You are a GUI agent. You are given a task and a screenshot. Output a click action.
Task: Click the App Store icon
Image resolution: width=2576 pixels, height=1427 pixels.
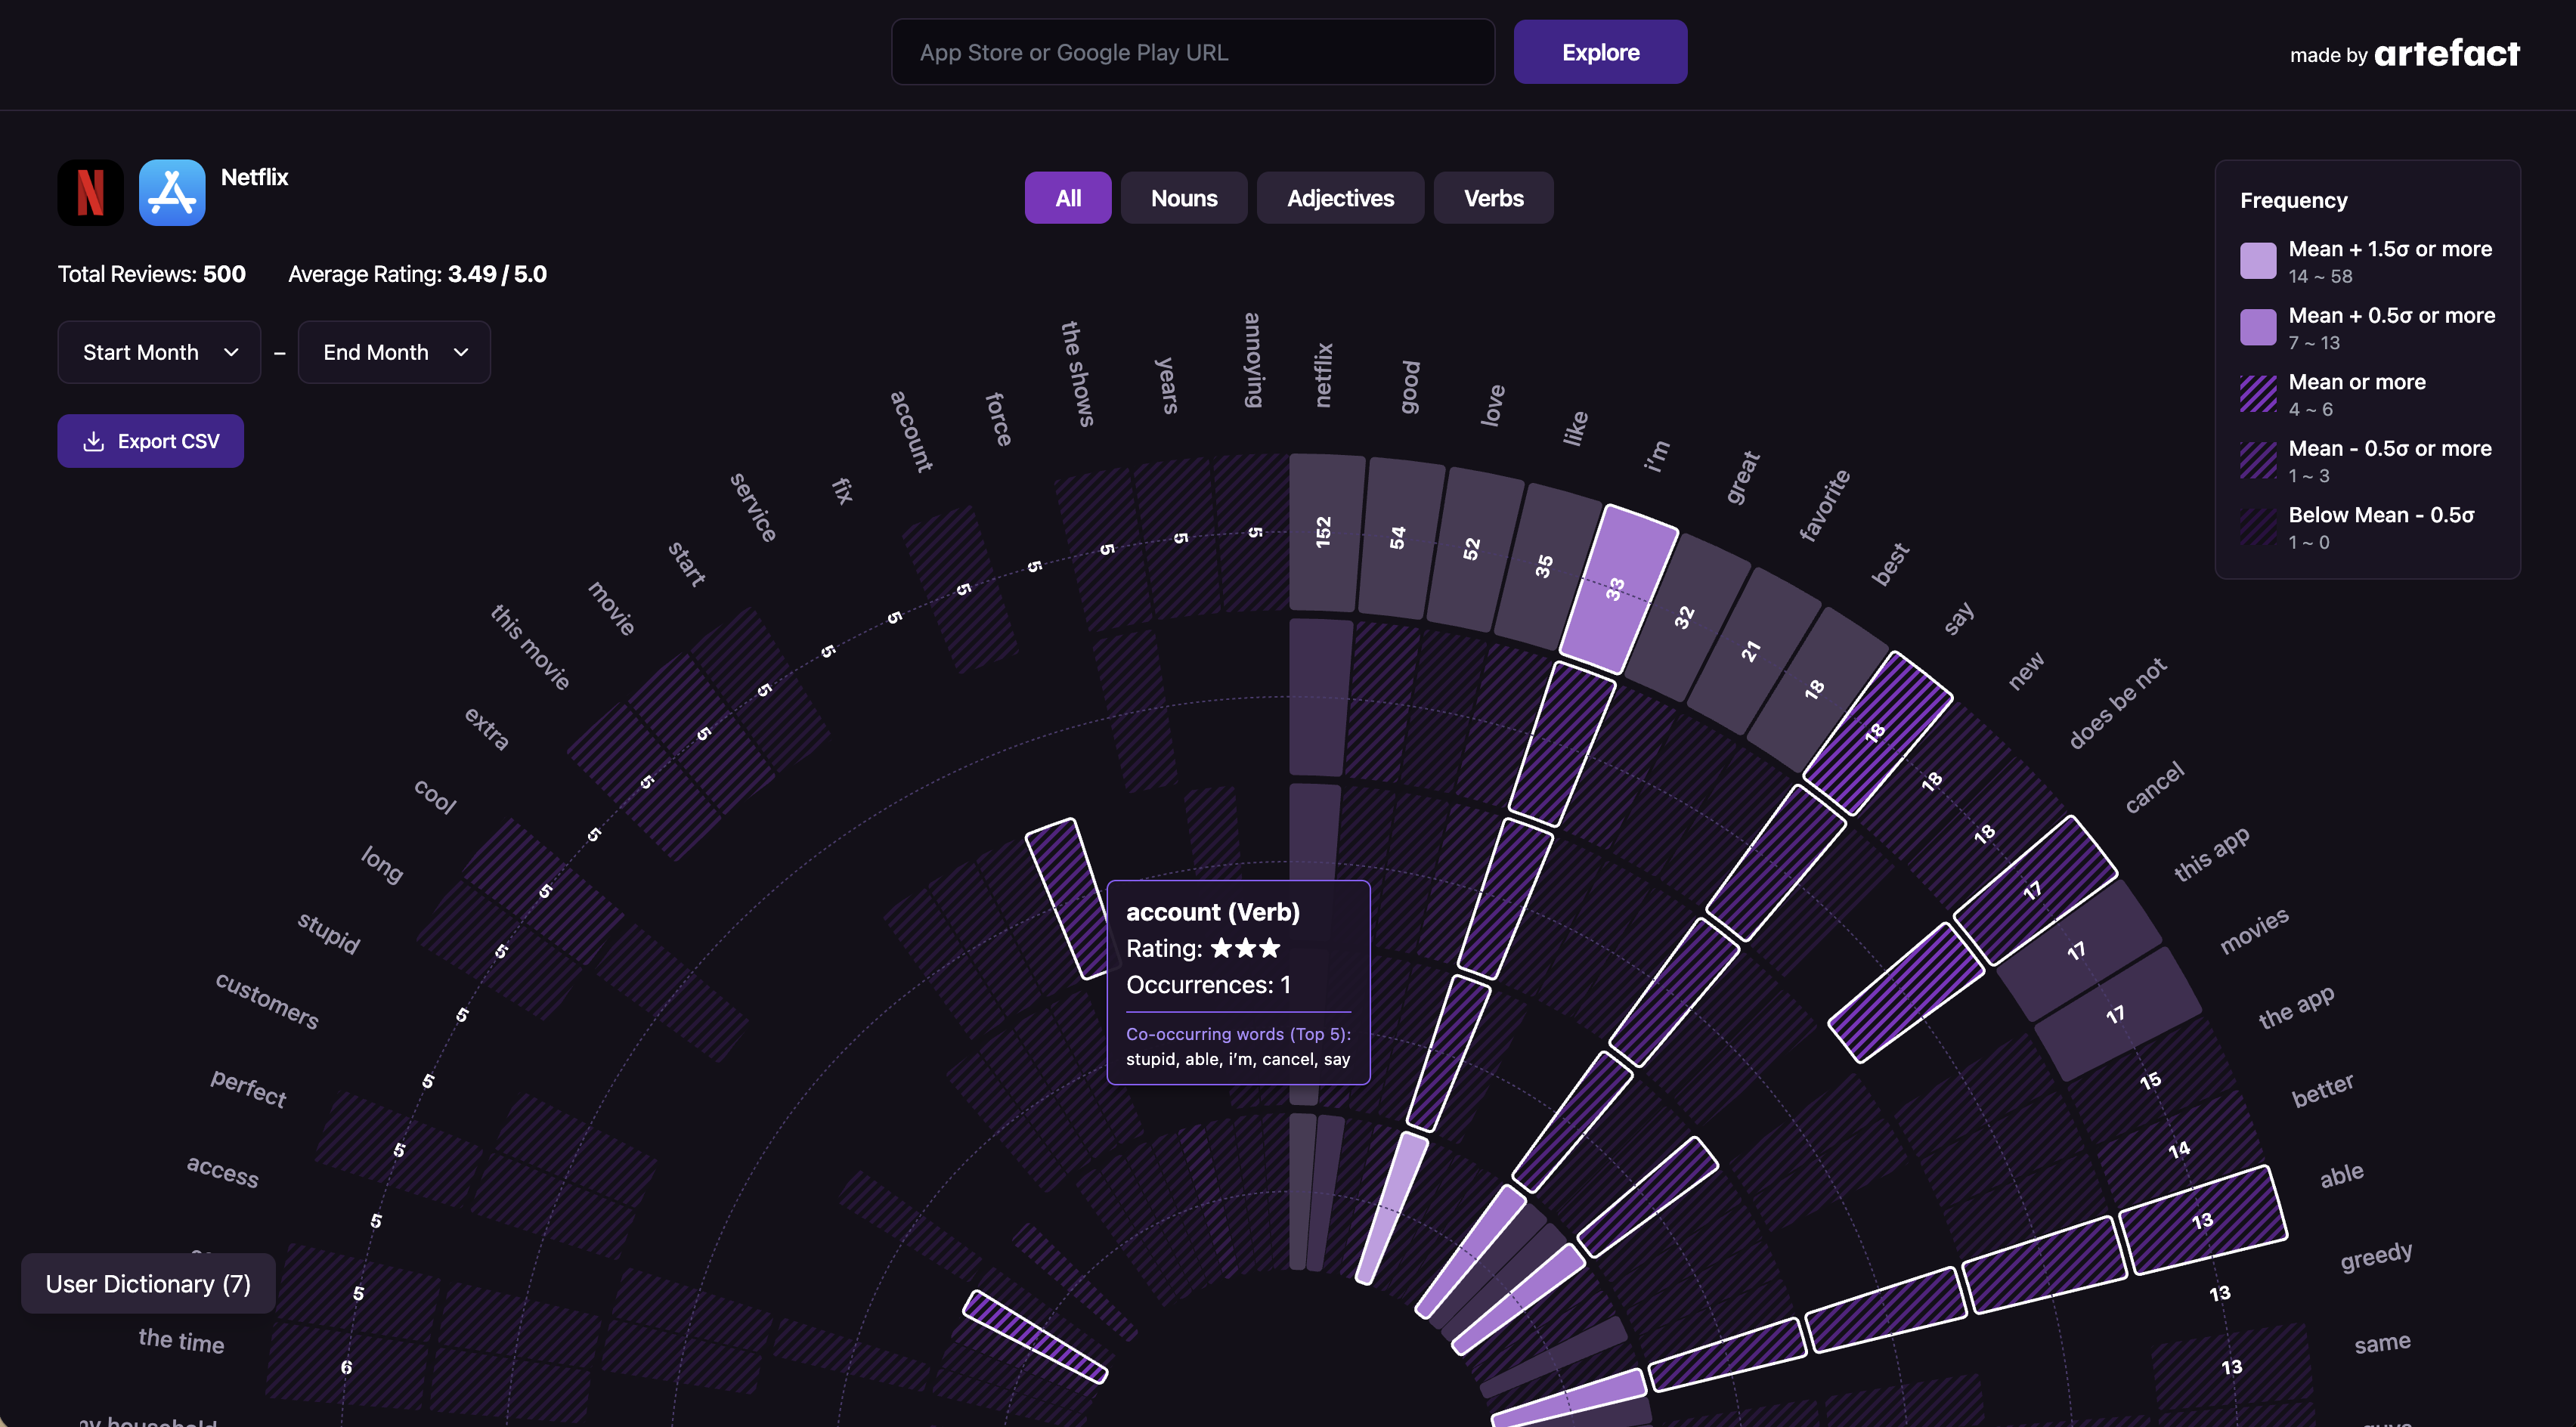[x=172, y=192]
